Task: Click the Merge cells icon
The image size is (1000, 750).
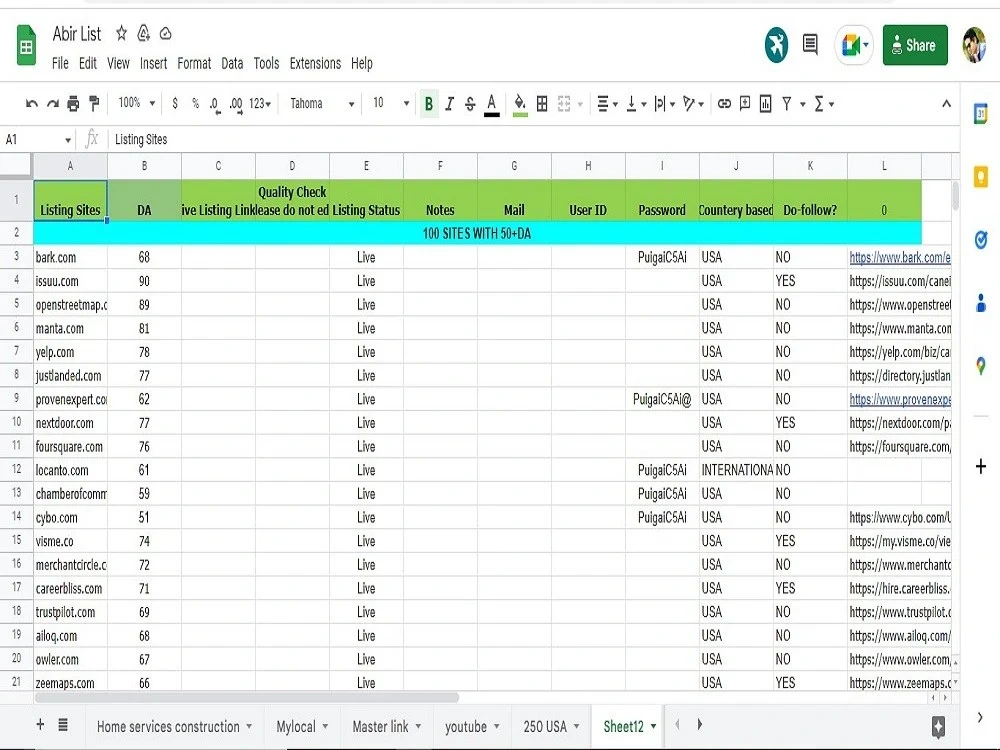Action: [564, 104]
